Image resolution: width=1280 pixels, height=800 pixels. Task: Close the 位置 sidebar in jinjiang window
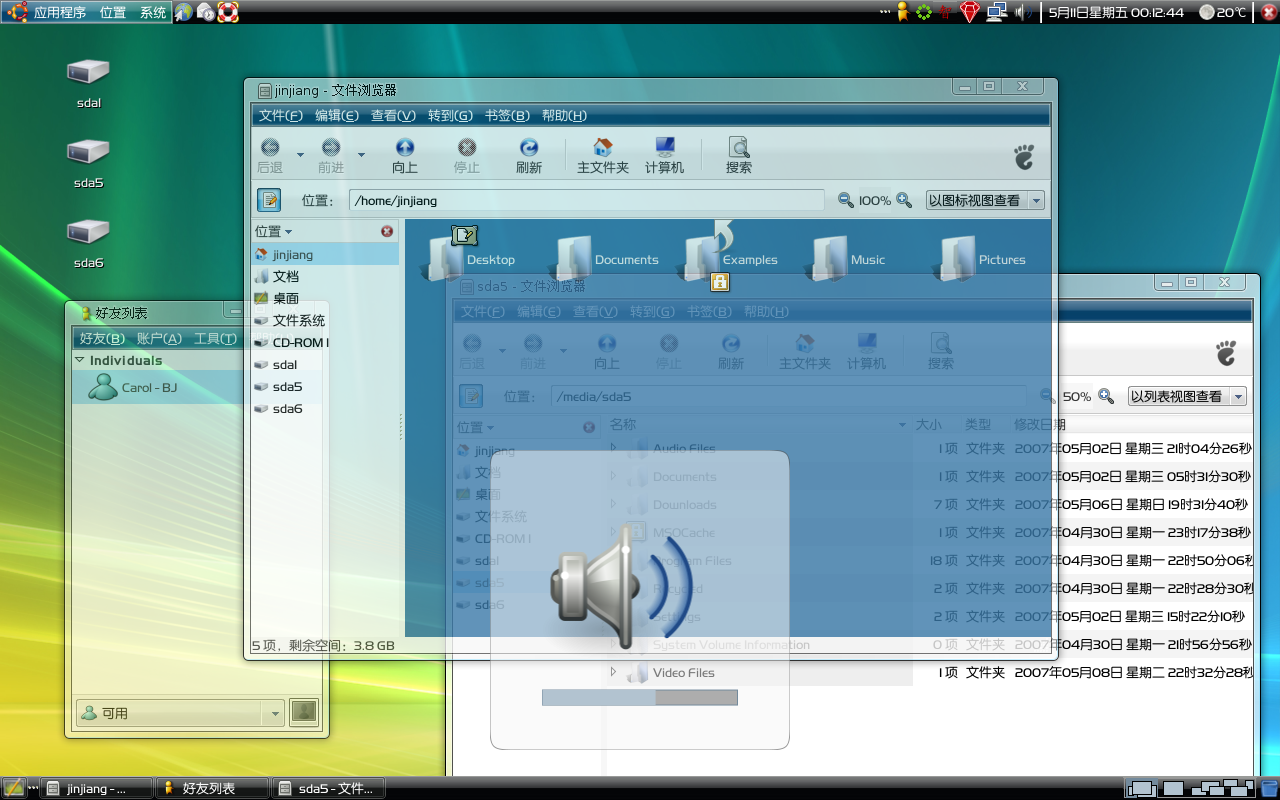coord(387,231)
